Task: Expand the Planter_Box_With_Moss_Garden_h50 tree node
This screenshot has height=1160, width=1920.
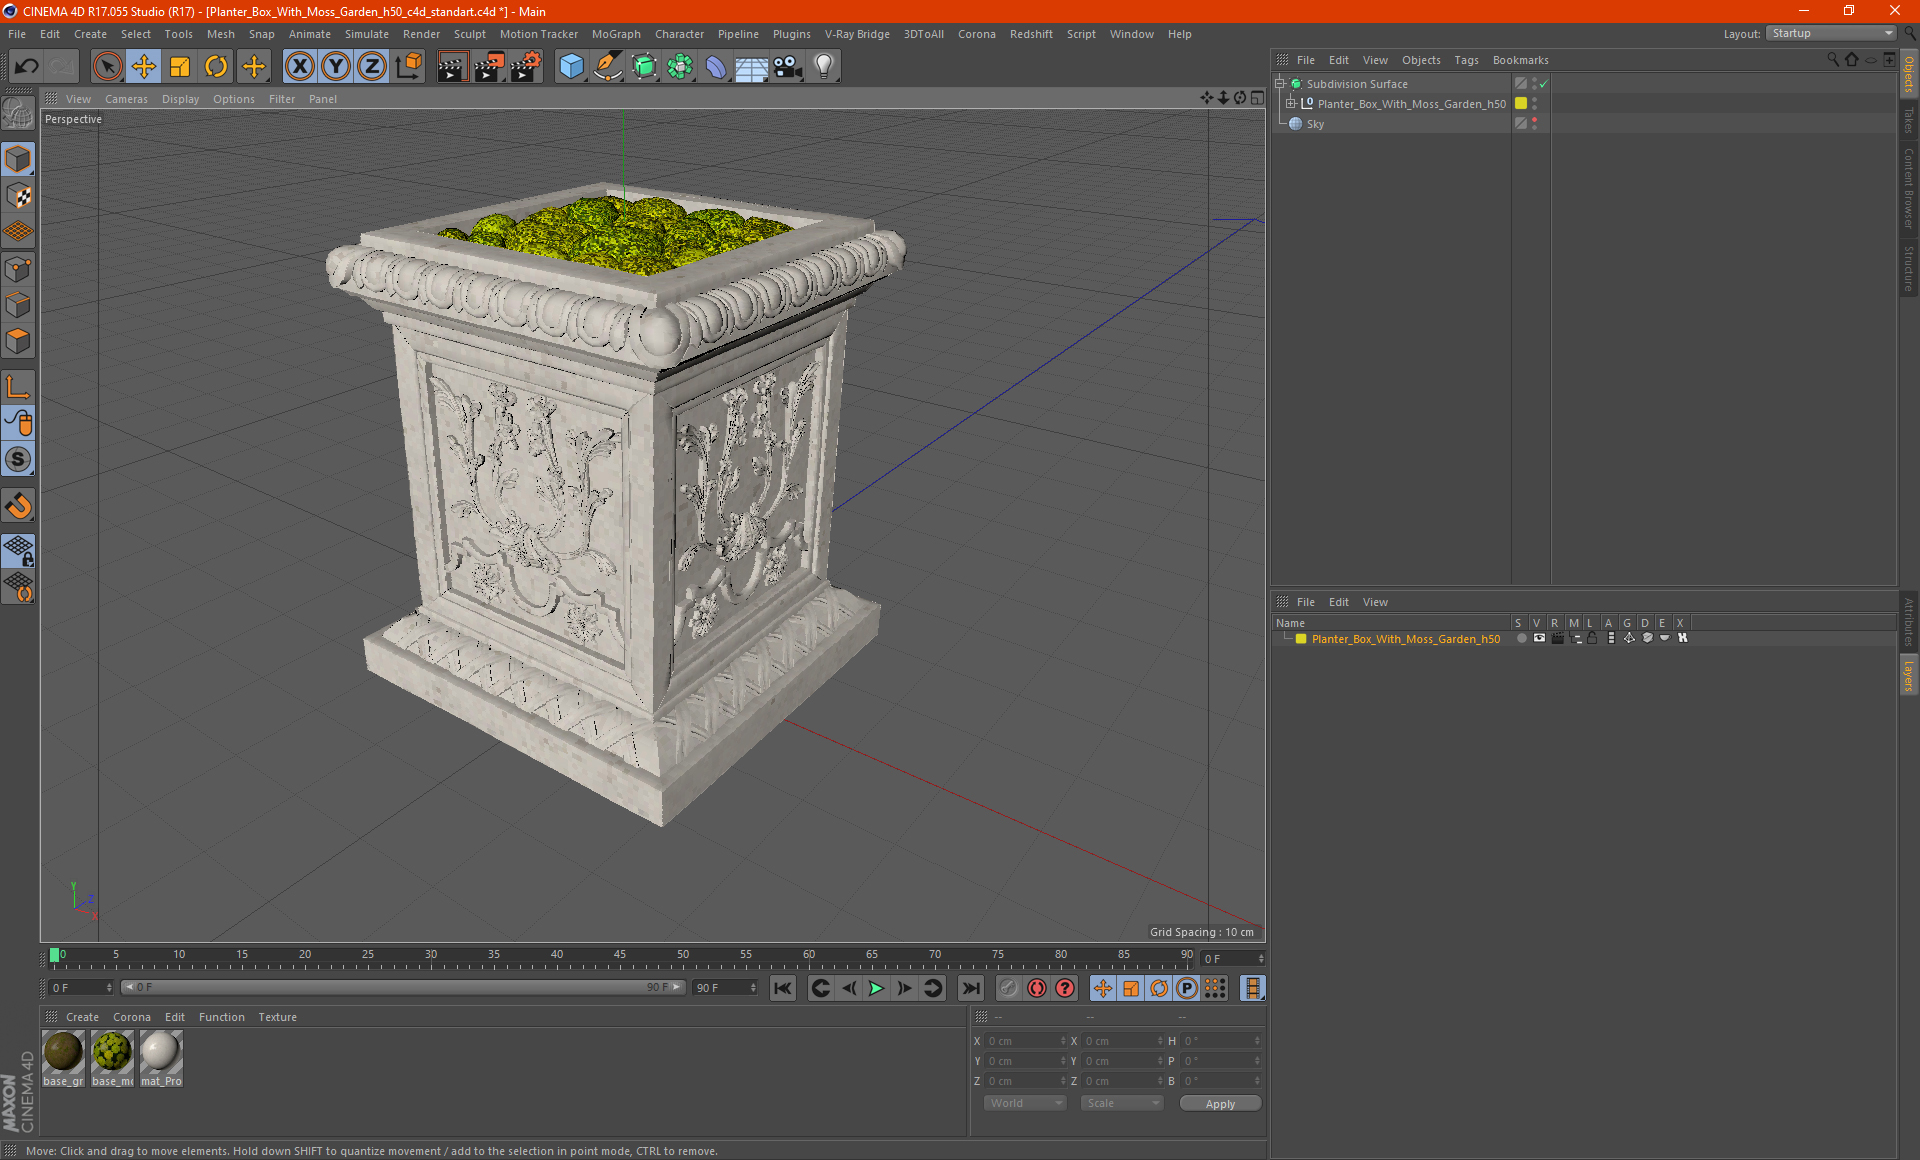Action: click(1291, 104)
